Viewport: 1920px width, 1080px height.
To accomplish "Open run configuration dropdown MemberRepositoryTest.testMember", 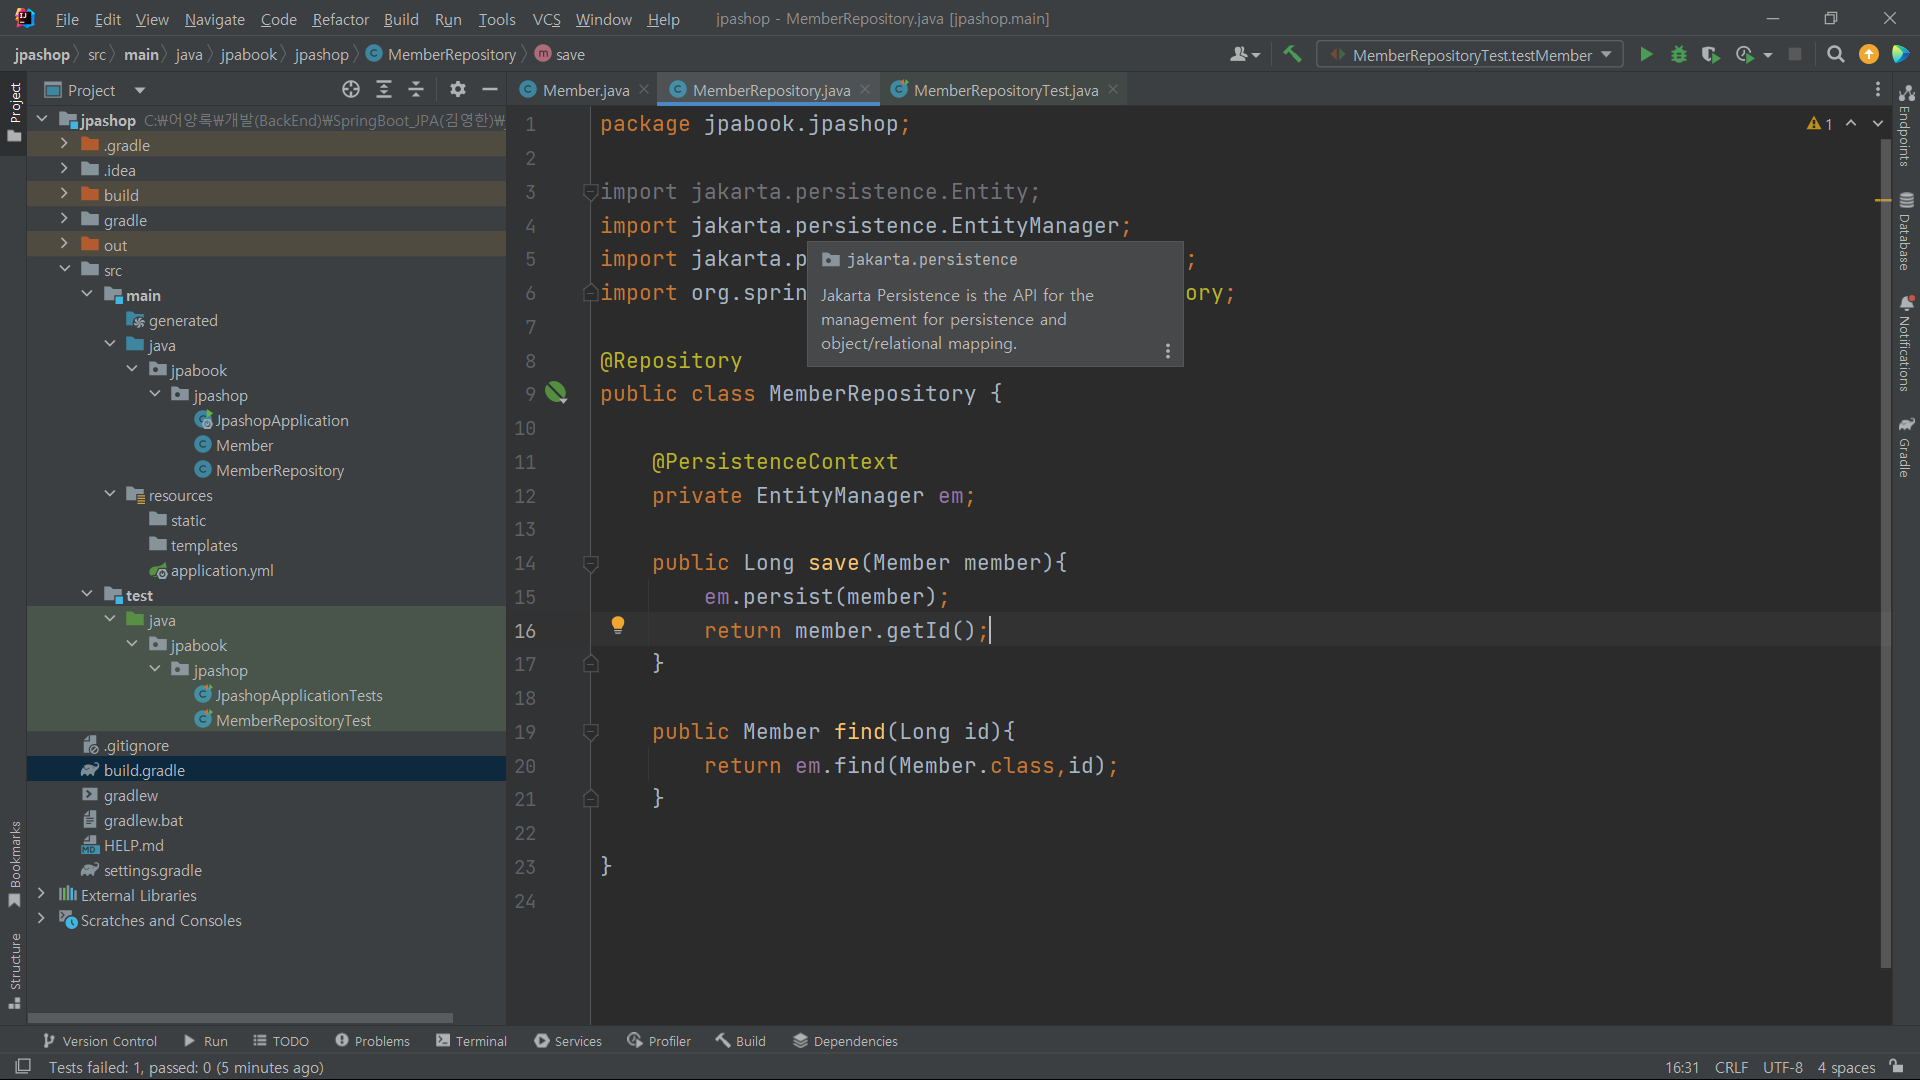I will [1470, 55].
